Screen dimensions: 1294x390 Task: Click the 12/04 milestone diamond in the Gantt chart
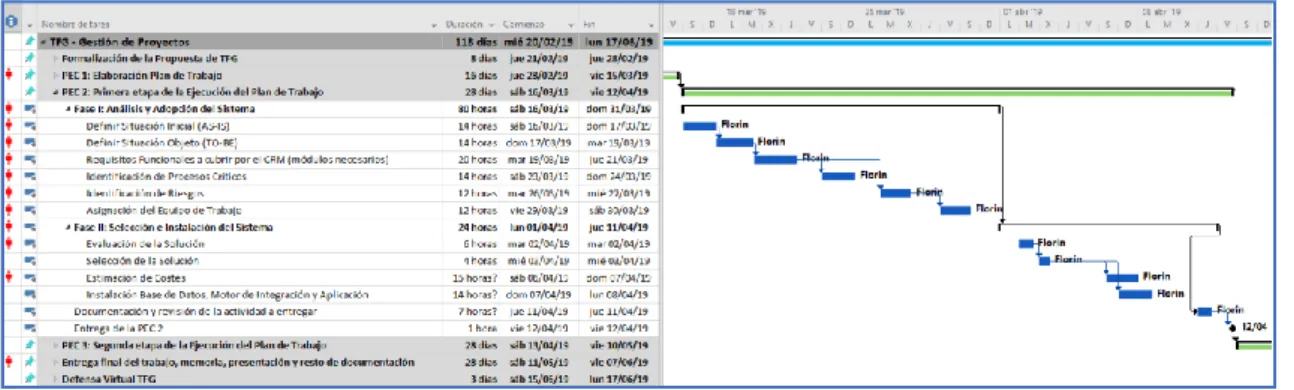click(x=1233, y=327)
